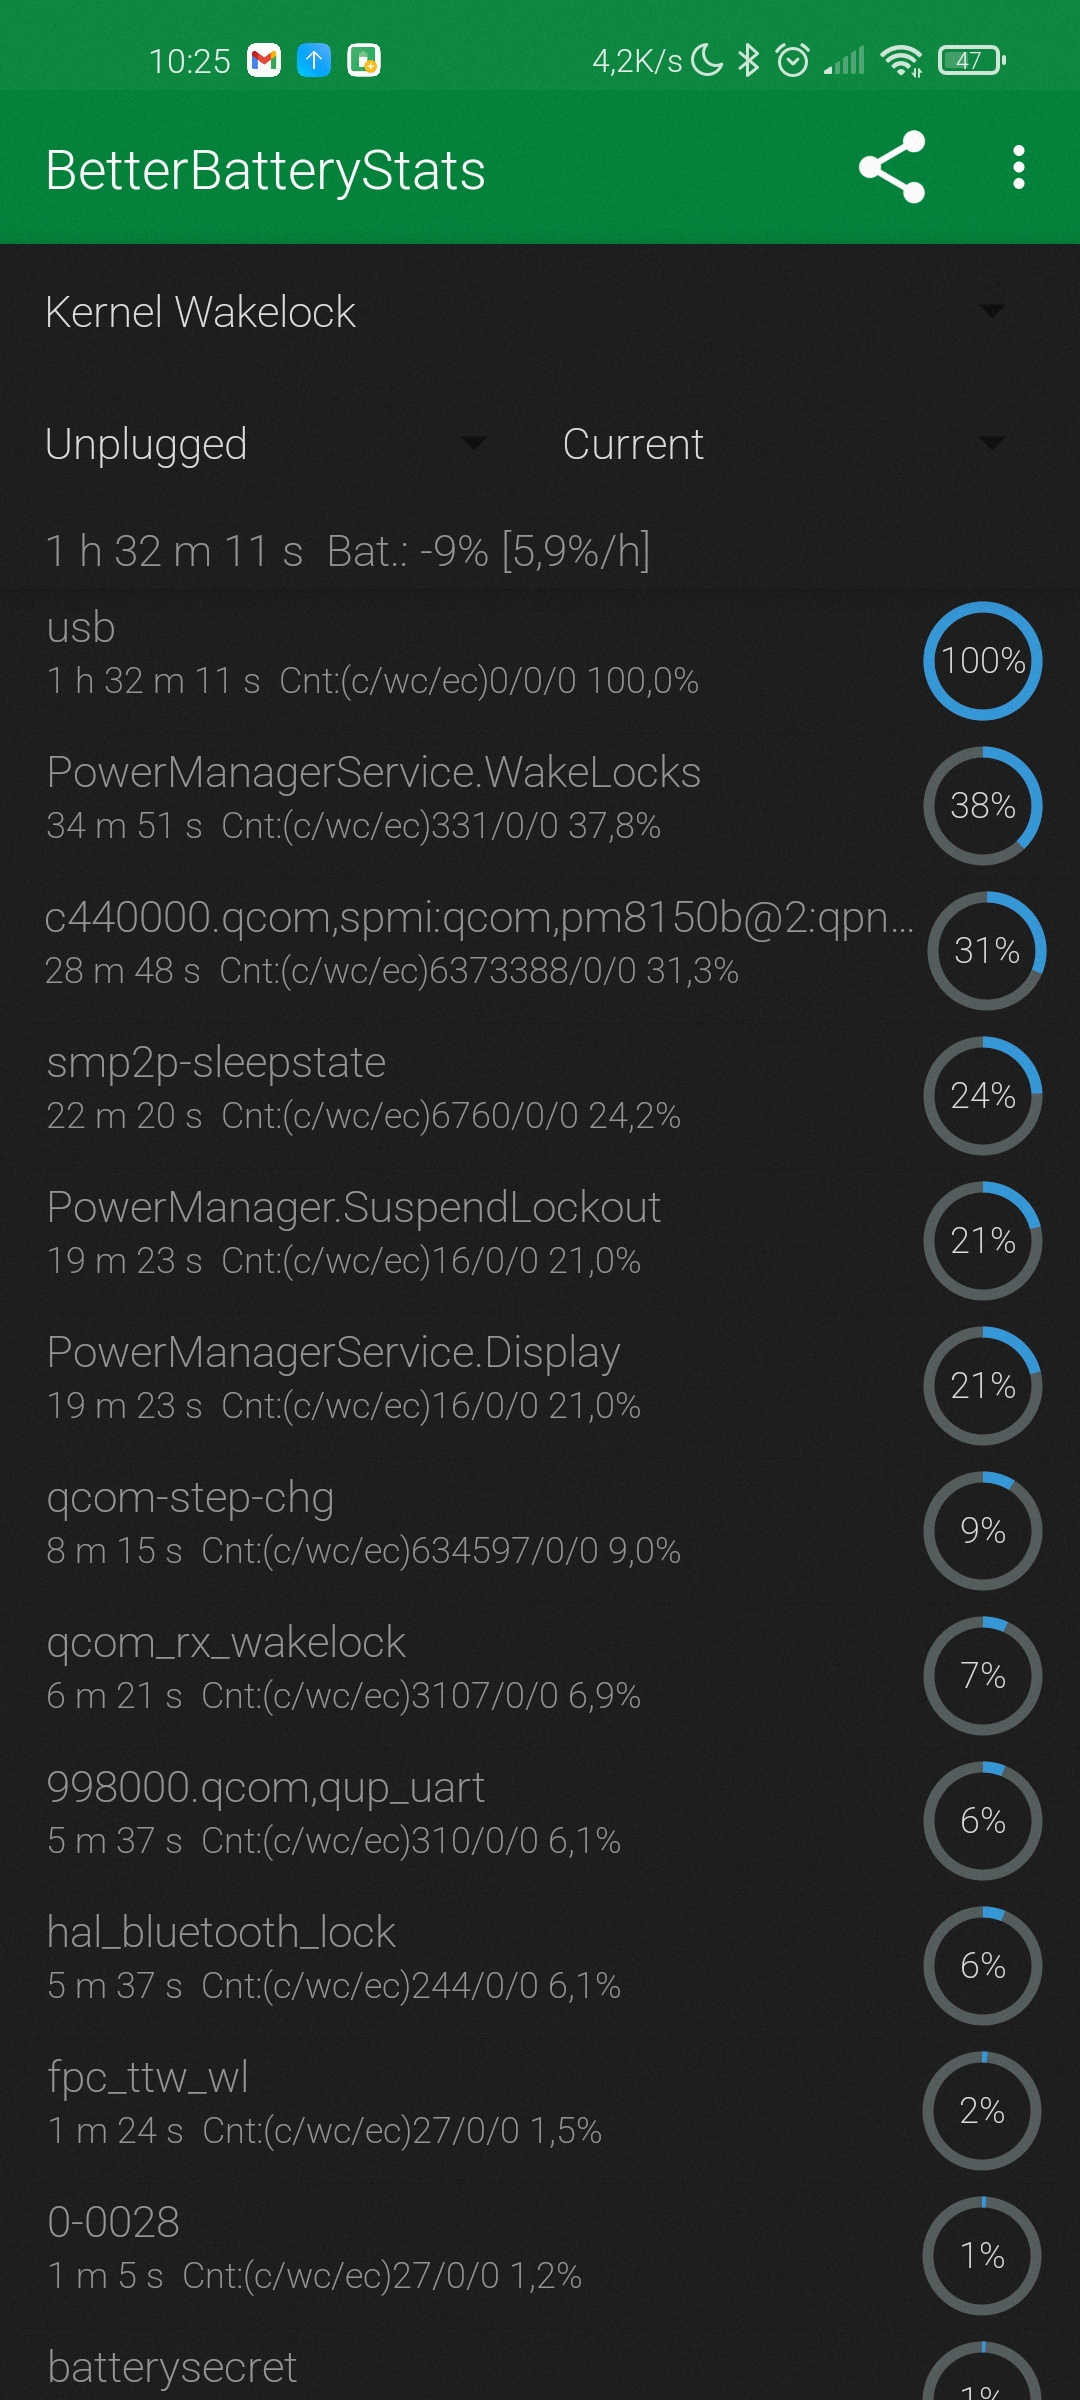Viewport: 1080px width, 2400px height.
Task: Tap the Bluetooth status icon
Action: pyautogui.click(x=748, y=61)
